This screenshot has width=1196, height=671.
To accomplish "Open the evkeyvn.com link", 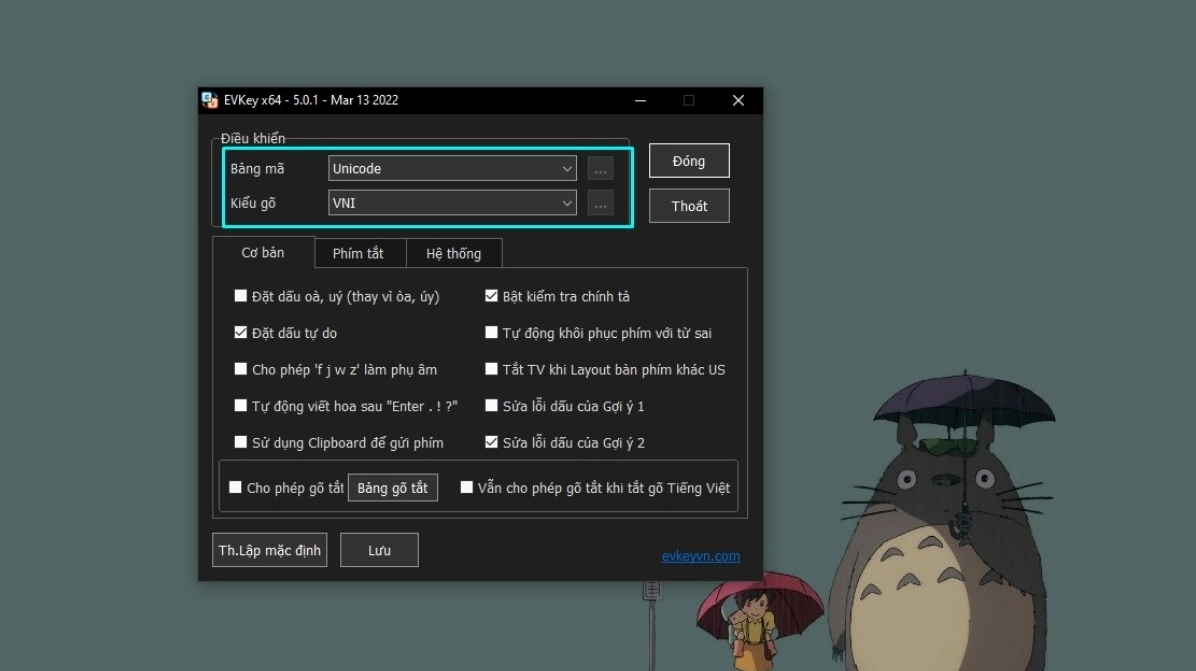I will [701, 556].
